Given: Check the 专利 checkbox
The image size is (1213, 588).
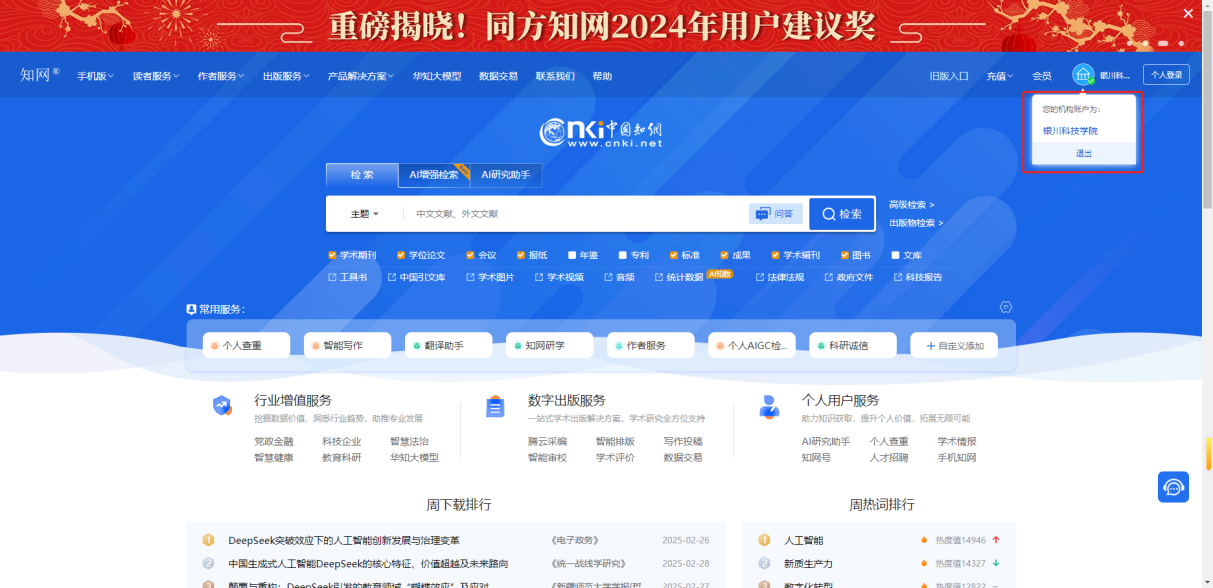Looking at the screenshot, I should 622,255.
